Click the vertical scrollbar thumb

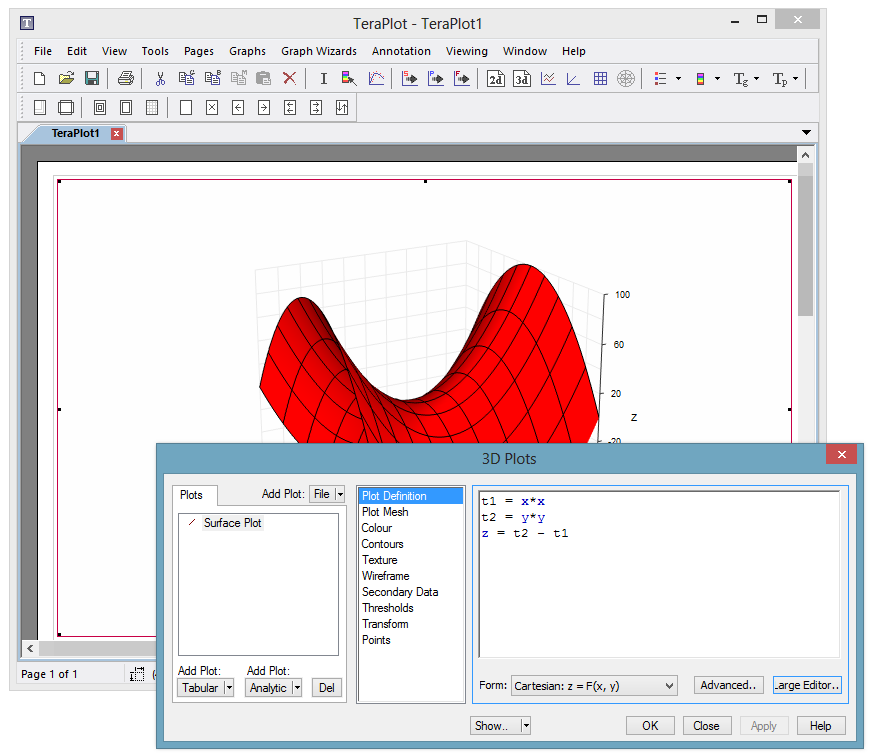(805, 244)
